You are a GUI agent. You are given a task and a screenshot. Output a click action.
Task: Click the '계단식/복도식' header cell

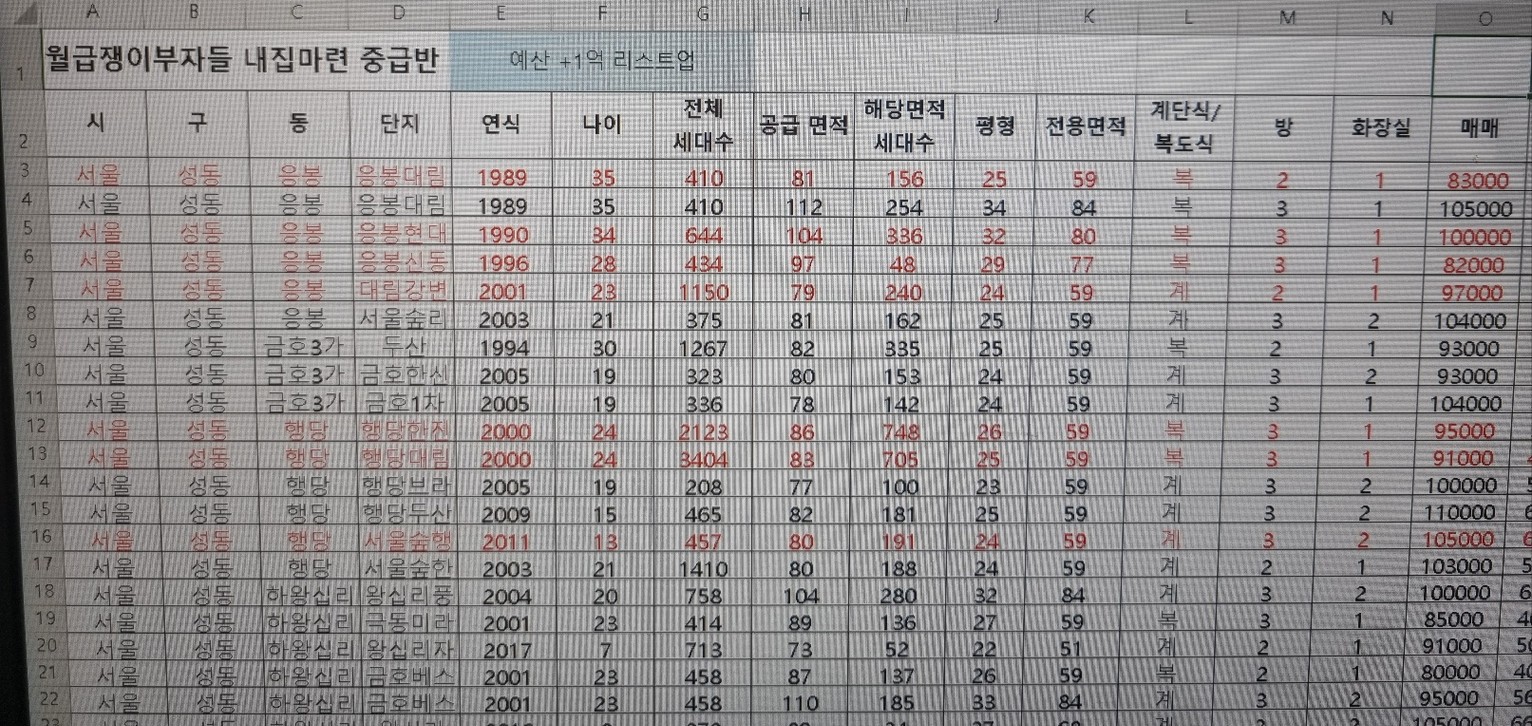click(x=1187, y=128)
